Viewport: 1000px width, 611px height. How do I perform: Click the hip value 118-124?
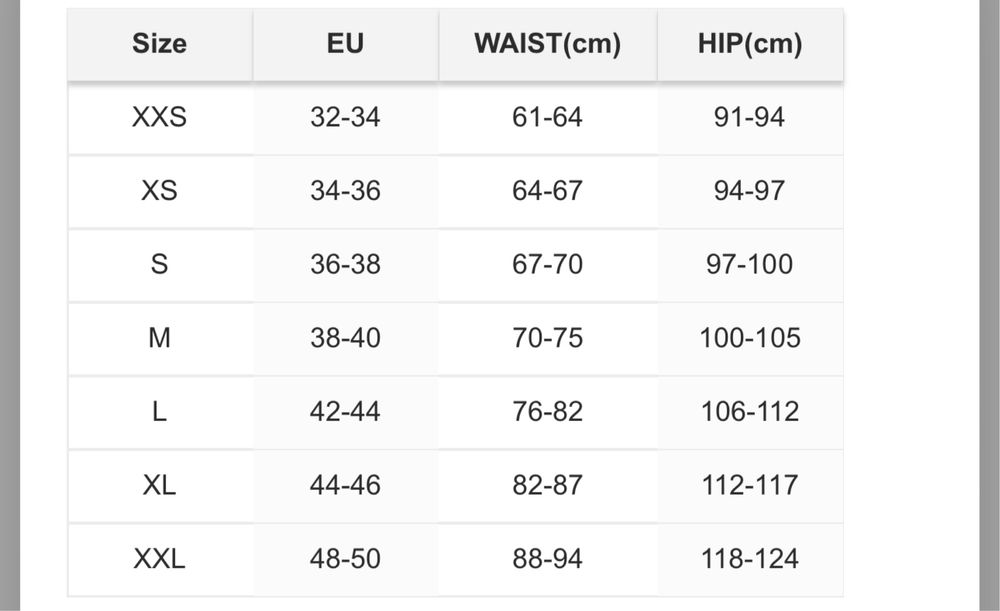[750, 559]
